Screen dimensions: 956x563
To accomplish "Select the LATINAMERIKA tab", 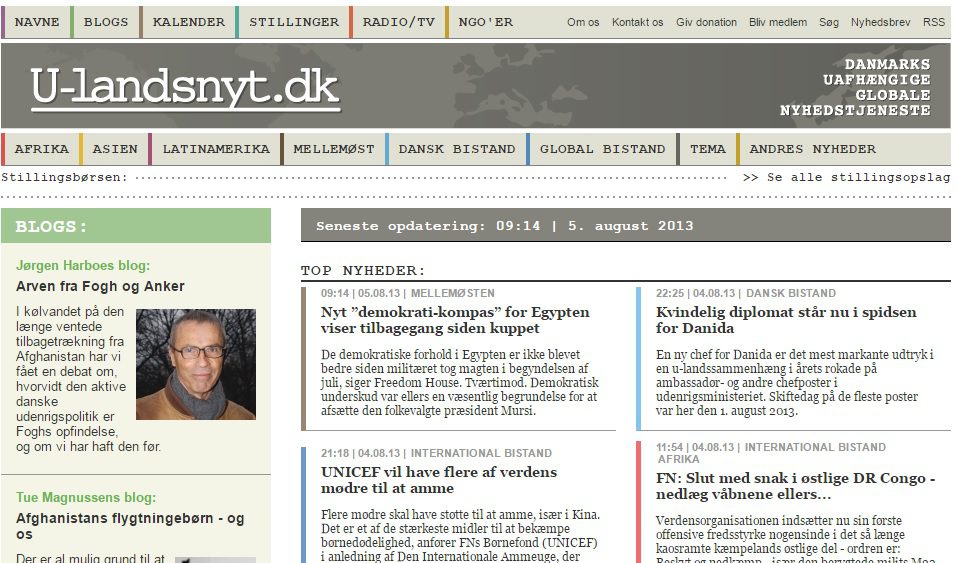I will (215, 149).
